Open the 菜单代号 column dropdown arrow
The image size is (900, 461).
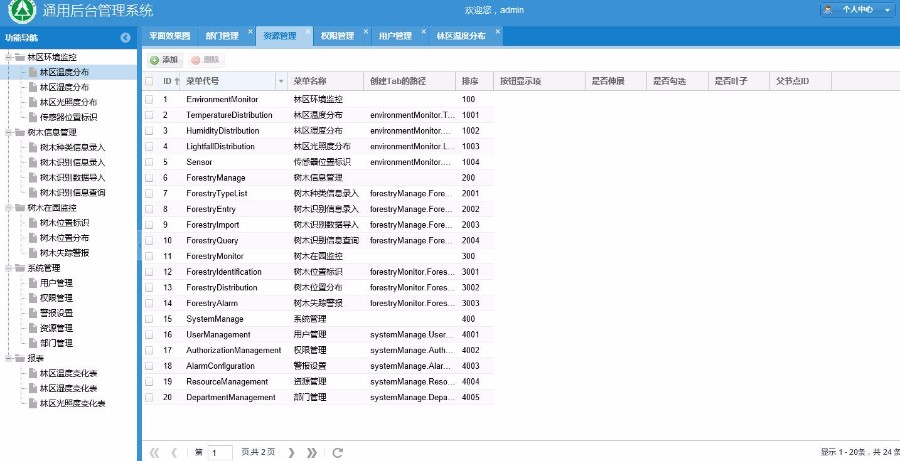(281, 82)
